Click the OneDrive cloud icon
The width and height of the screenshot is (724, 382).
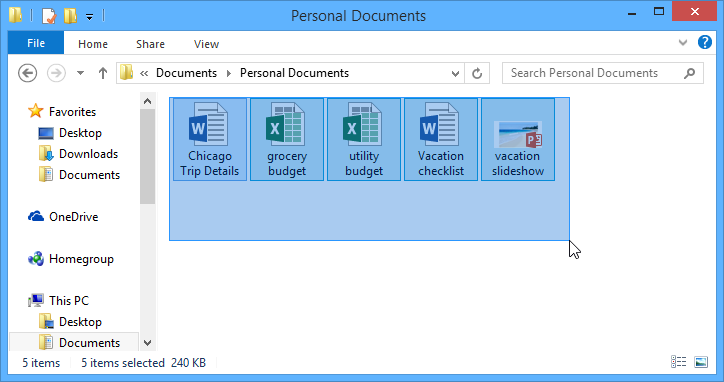[36, 216]
